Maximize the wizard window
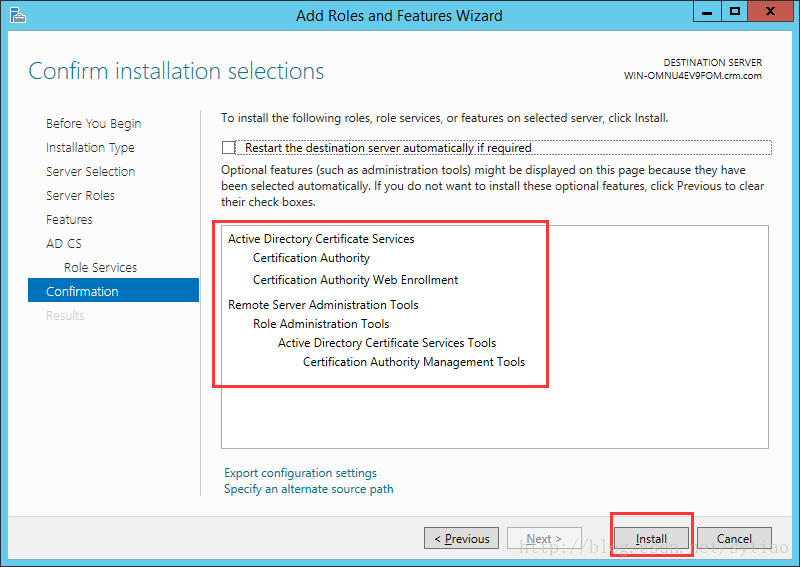The image size is (800, 567). [x=735, y=12]
